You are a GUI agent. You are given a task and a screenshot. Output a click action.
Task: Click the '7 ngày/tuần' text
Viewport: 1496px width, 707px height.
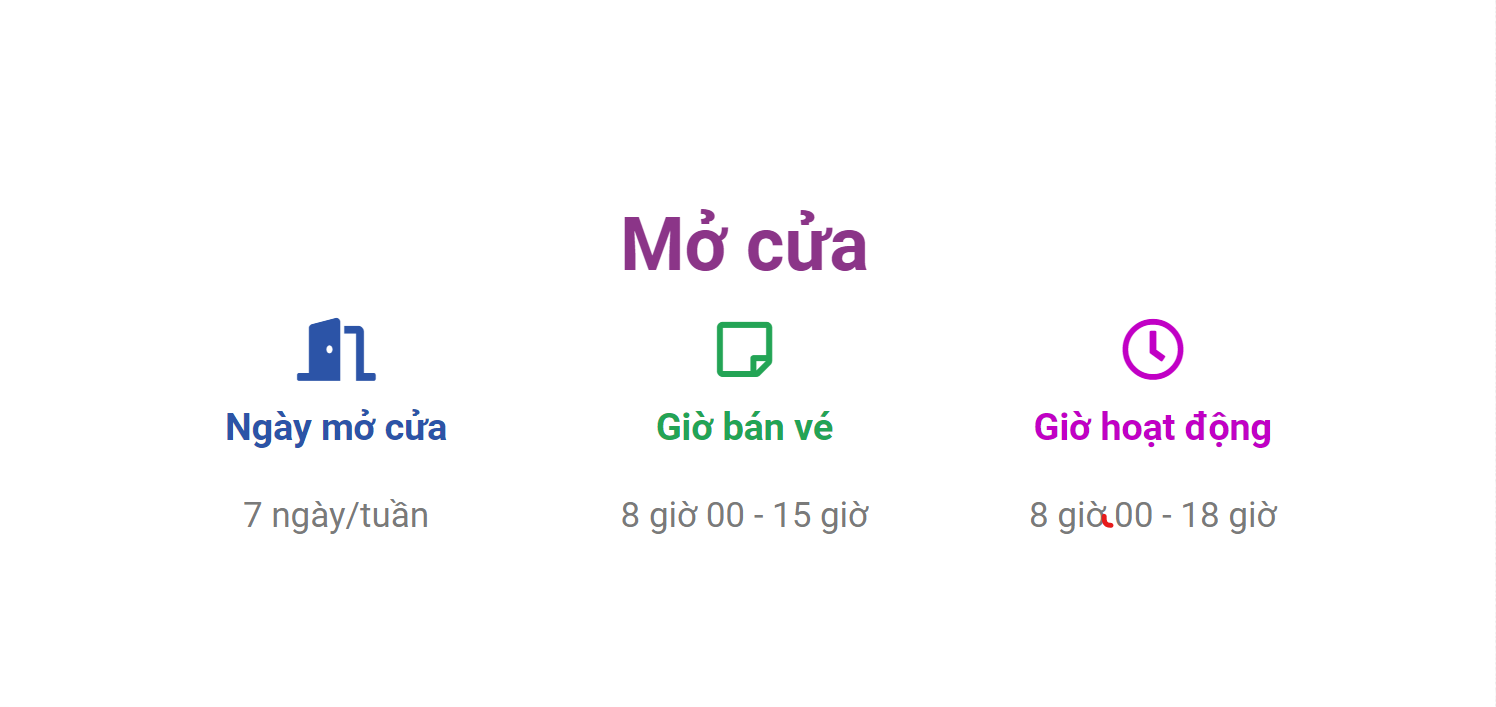tap(336, 515)
